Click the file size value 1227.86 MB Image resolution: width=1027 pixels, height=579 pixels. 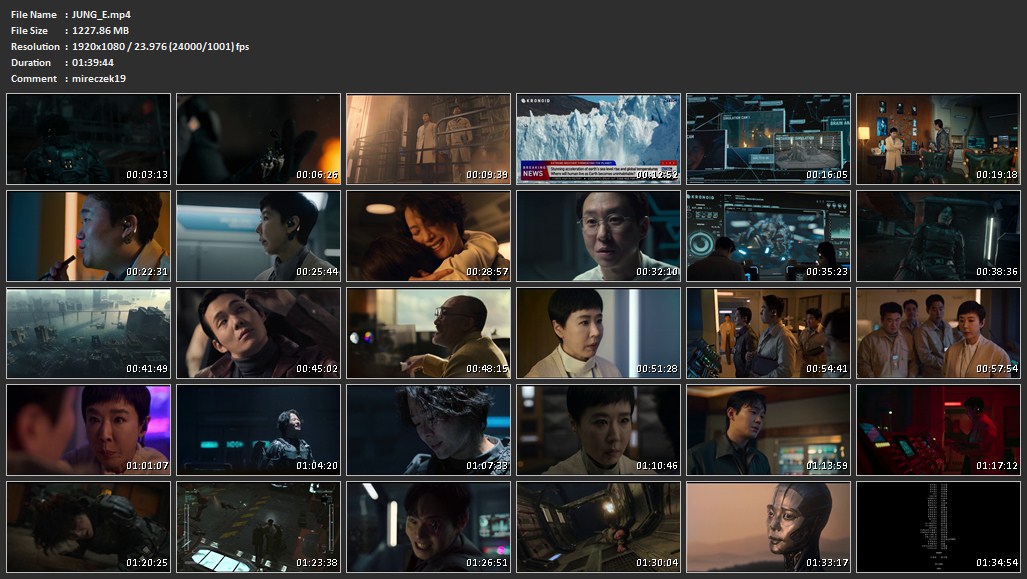pos(100,31)
